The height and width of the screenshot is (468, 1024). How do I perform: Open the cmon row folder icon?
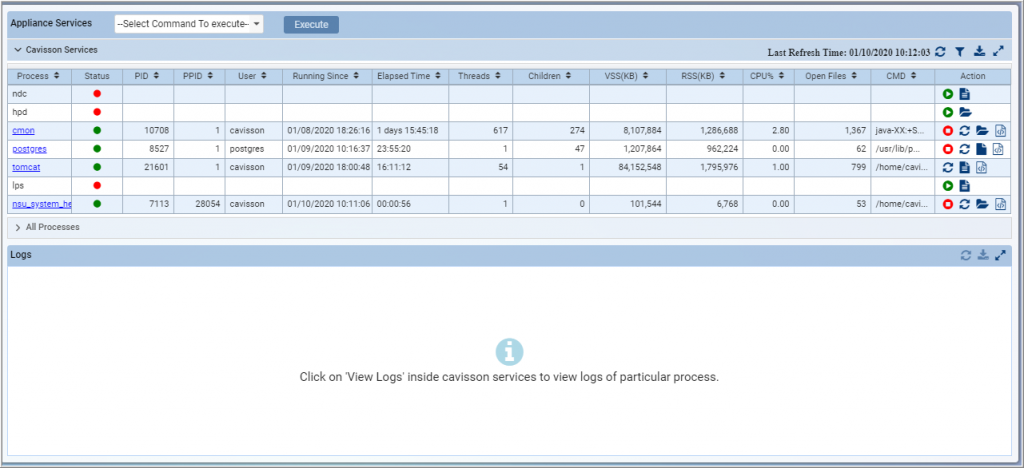982,131
